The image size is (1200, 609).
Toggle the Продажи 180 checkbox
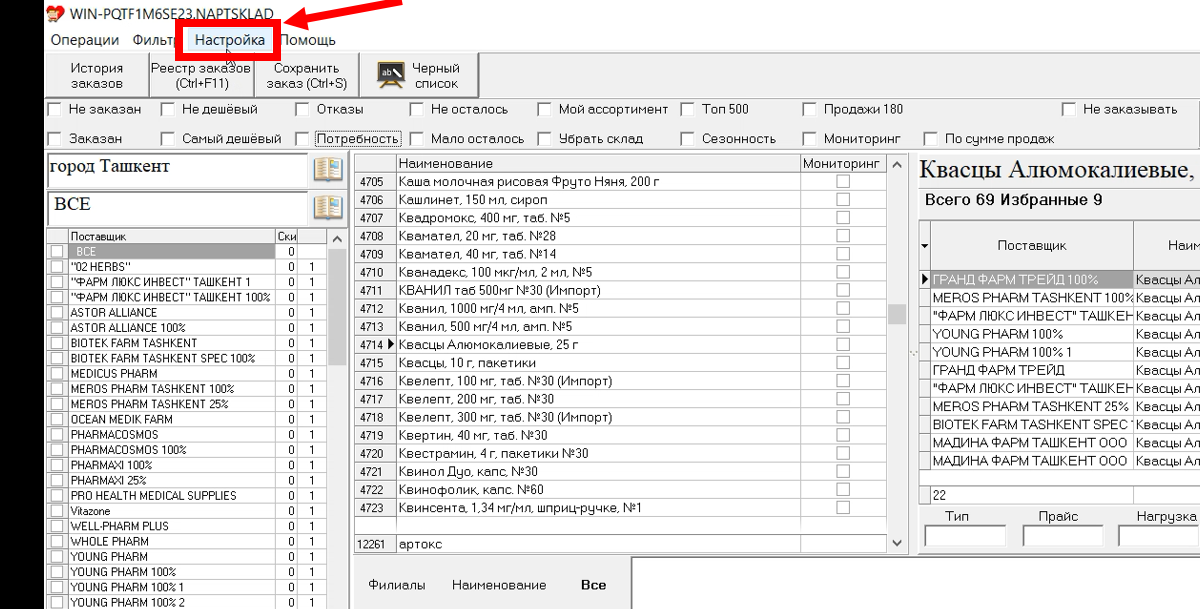coord(808,109)
